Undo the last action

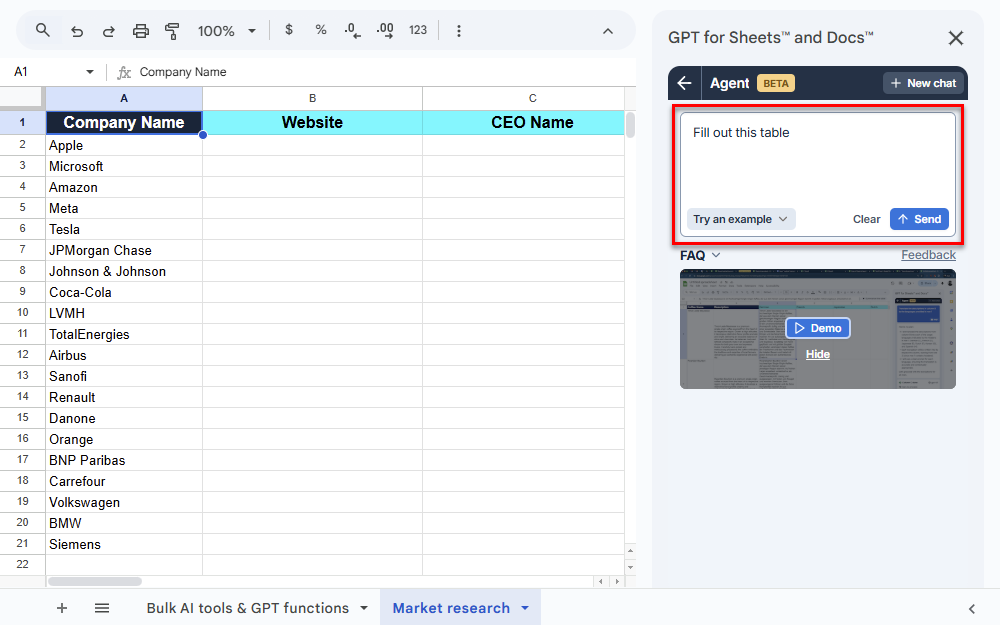click(x=77, y=30)
